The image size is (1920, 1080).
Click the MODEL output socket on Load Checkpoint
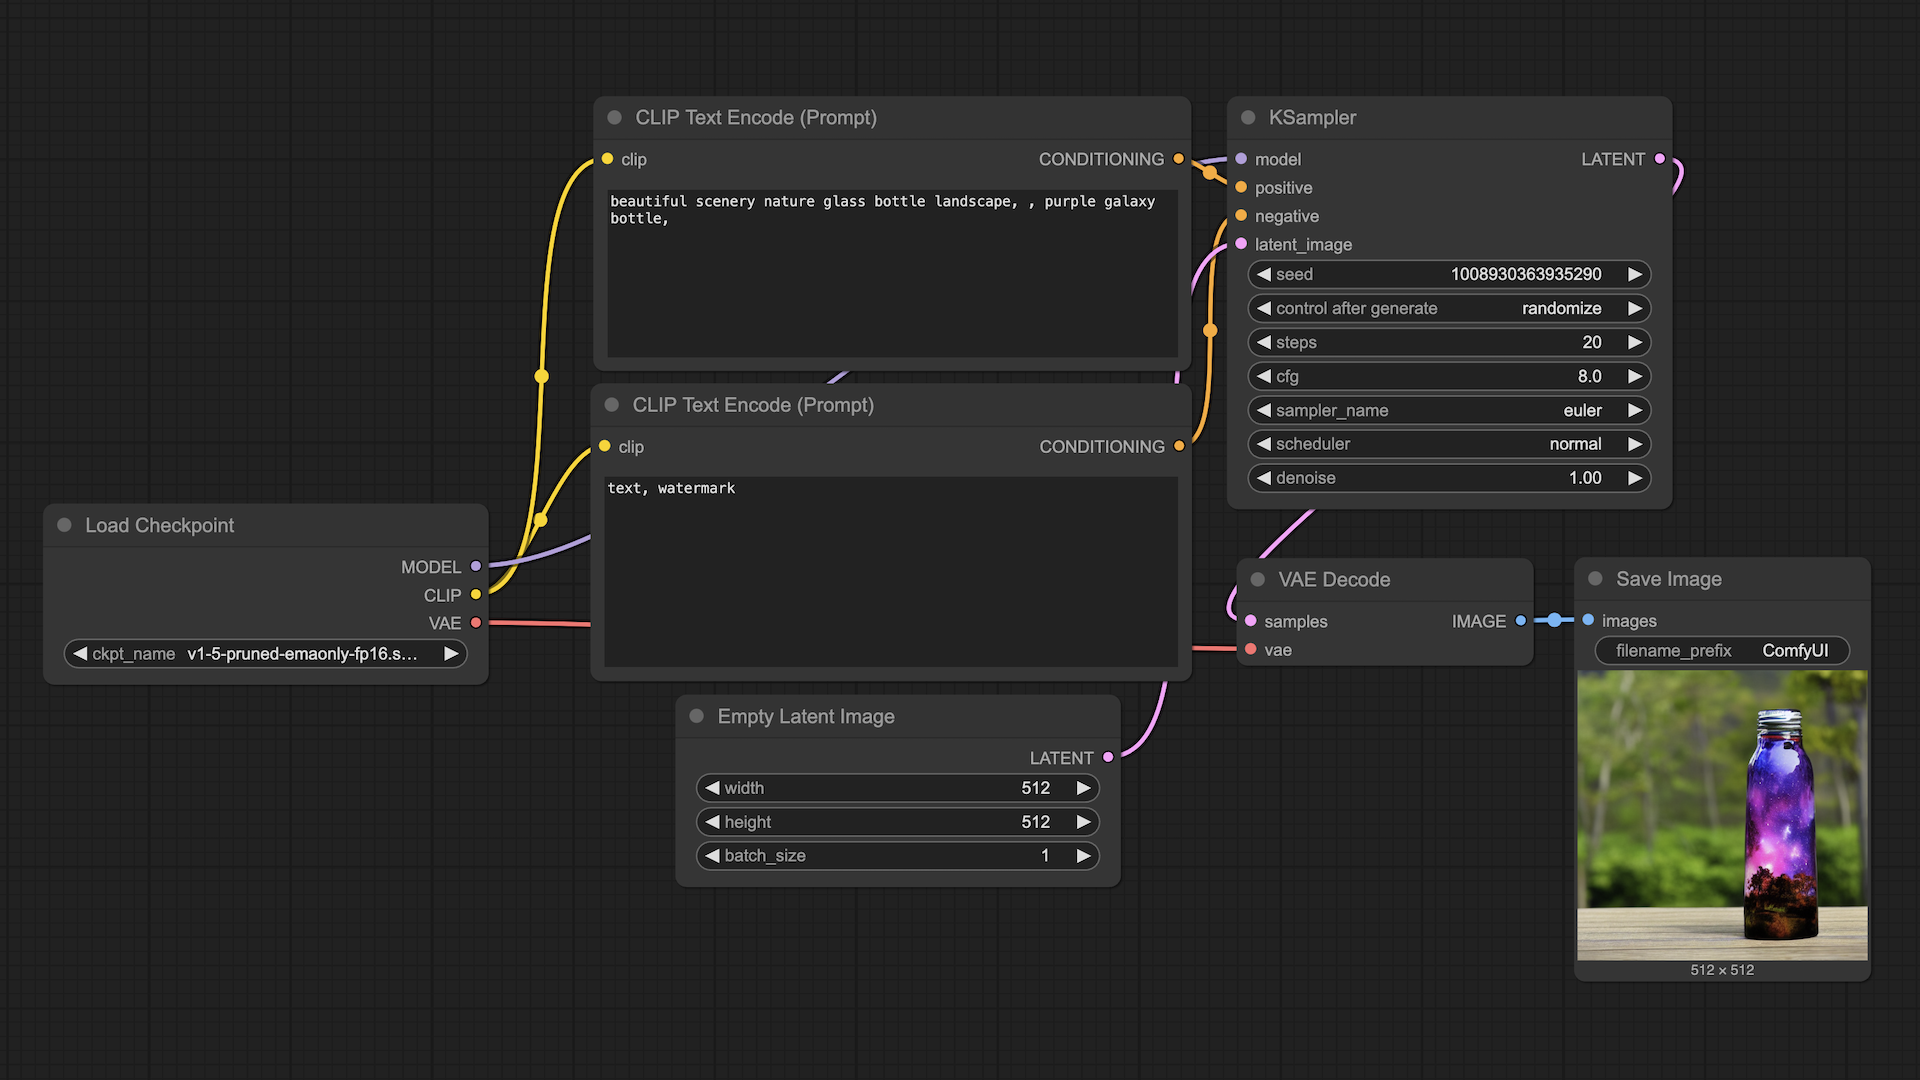(476, 566)
